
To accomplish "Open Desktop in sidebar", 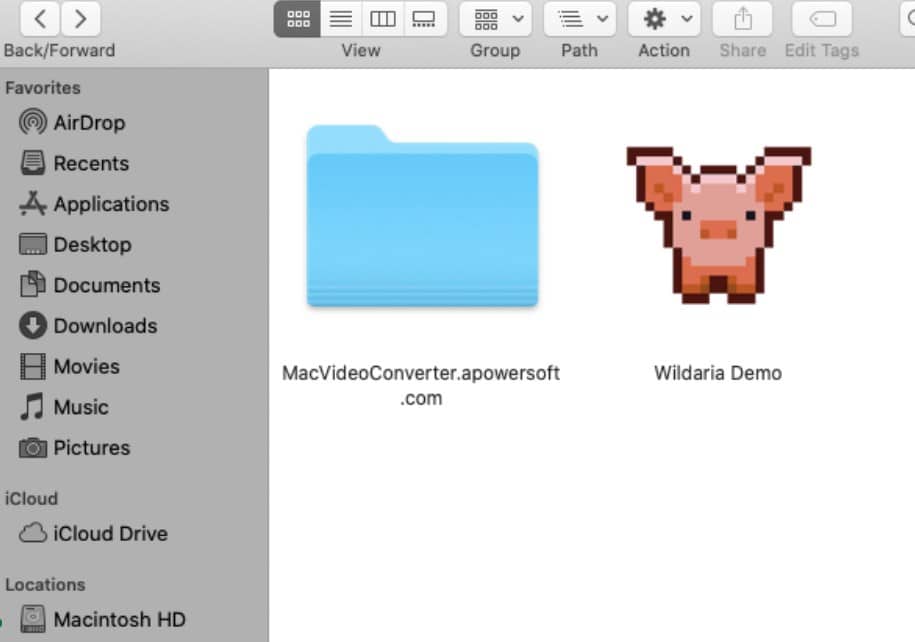I will point(75,245).
